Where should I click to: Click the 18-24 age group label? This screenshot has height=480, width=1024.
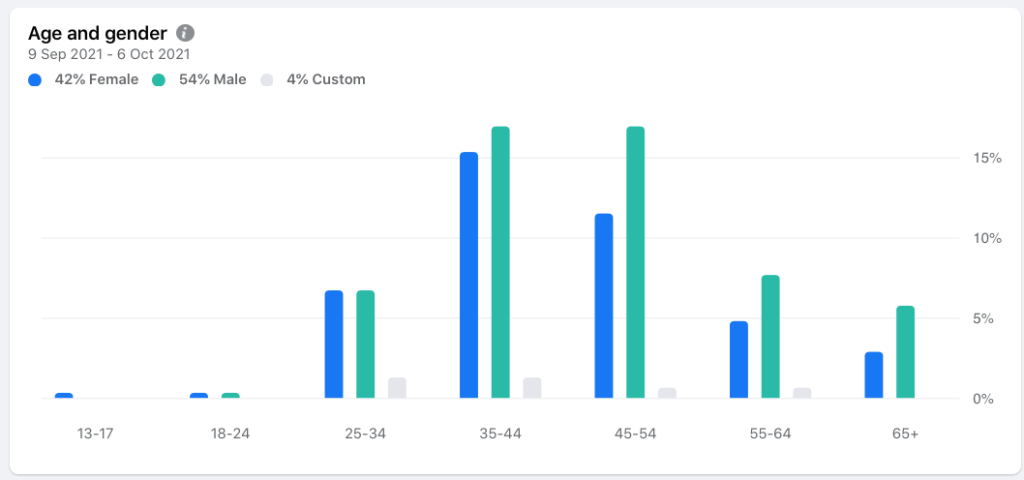point(230,434)
